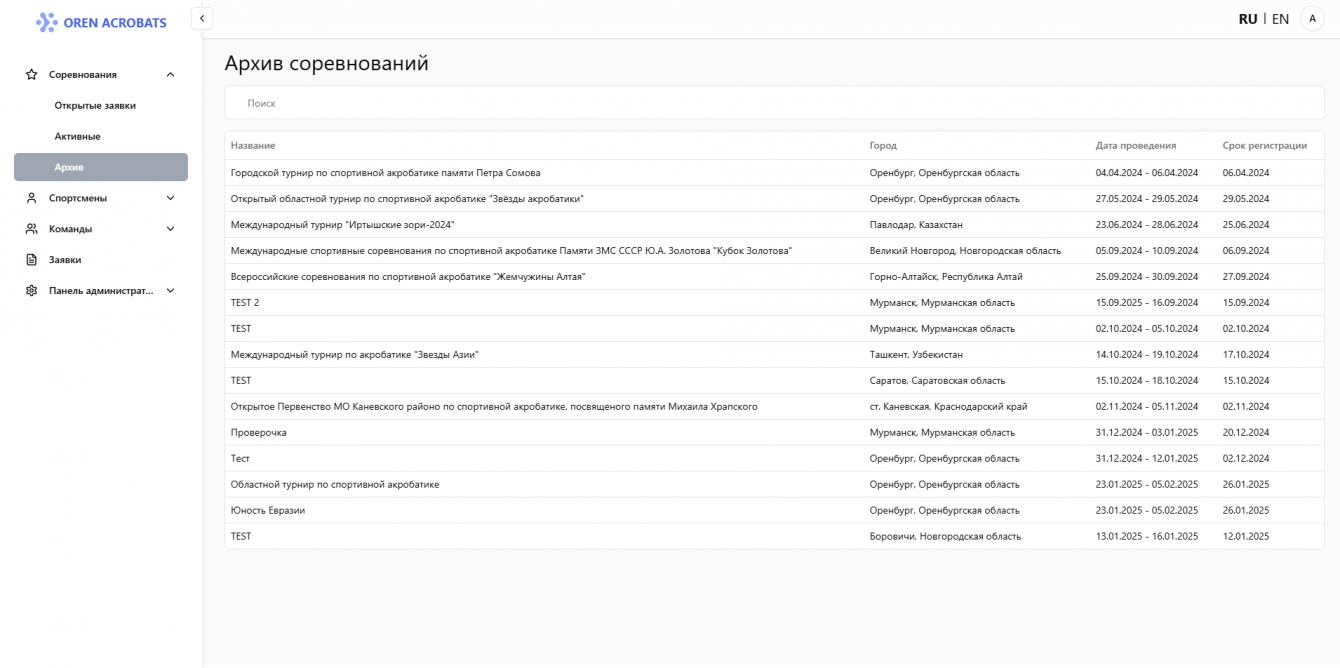The height and width of the screenshot is (668, 1340).
Task: Click the person icon next to Спортсмены
Action: pyautogui.click(x=31, y=198)
